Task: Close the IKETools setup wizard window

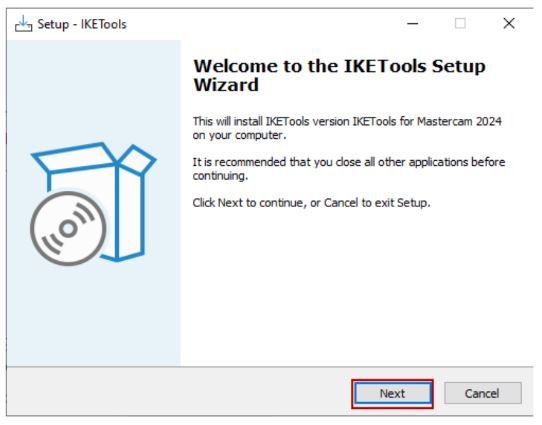Action: click(509, 24)
